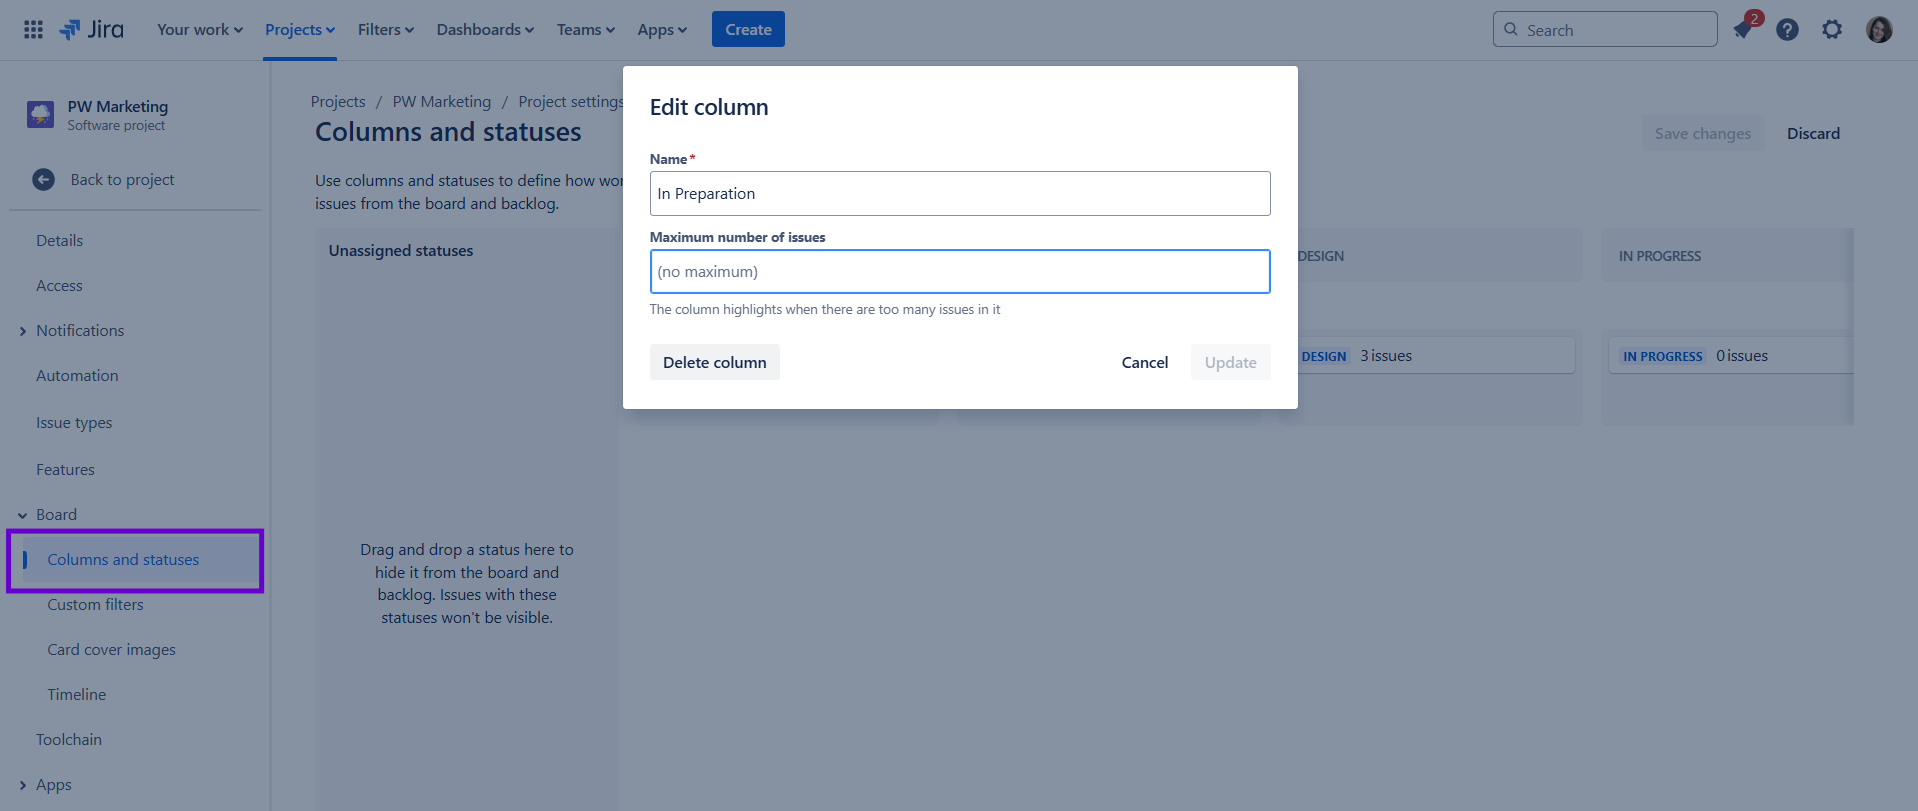Focus the Maximum number of issues field
This screenshot has height=811, width=1918.
pos(959,271)
